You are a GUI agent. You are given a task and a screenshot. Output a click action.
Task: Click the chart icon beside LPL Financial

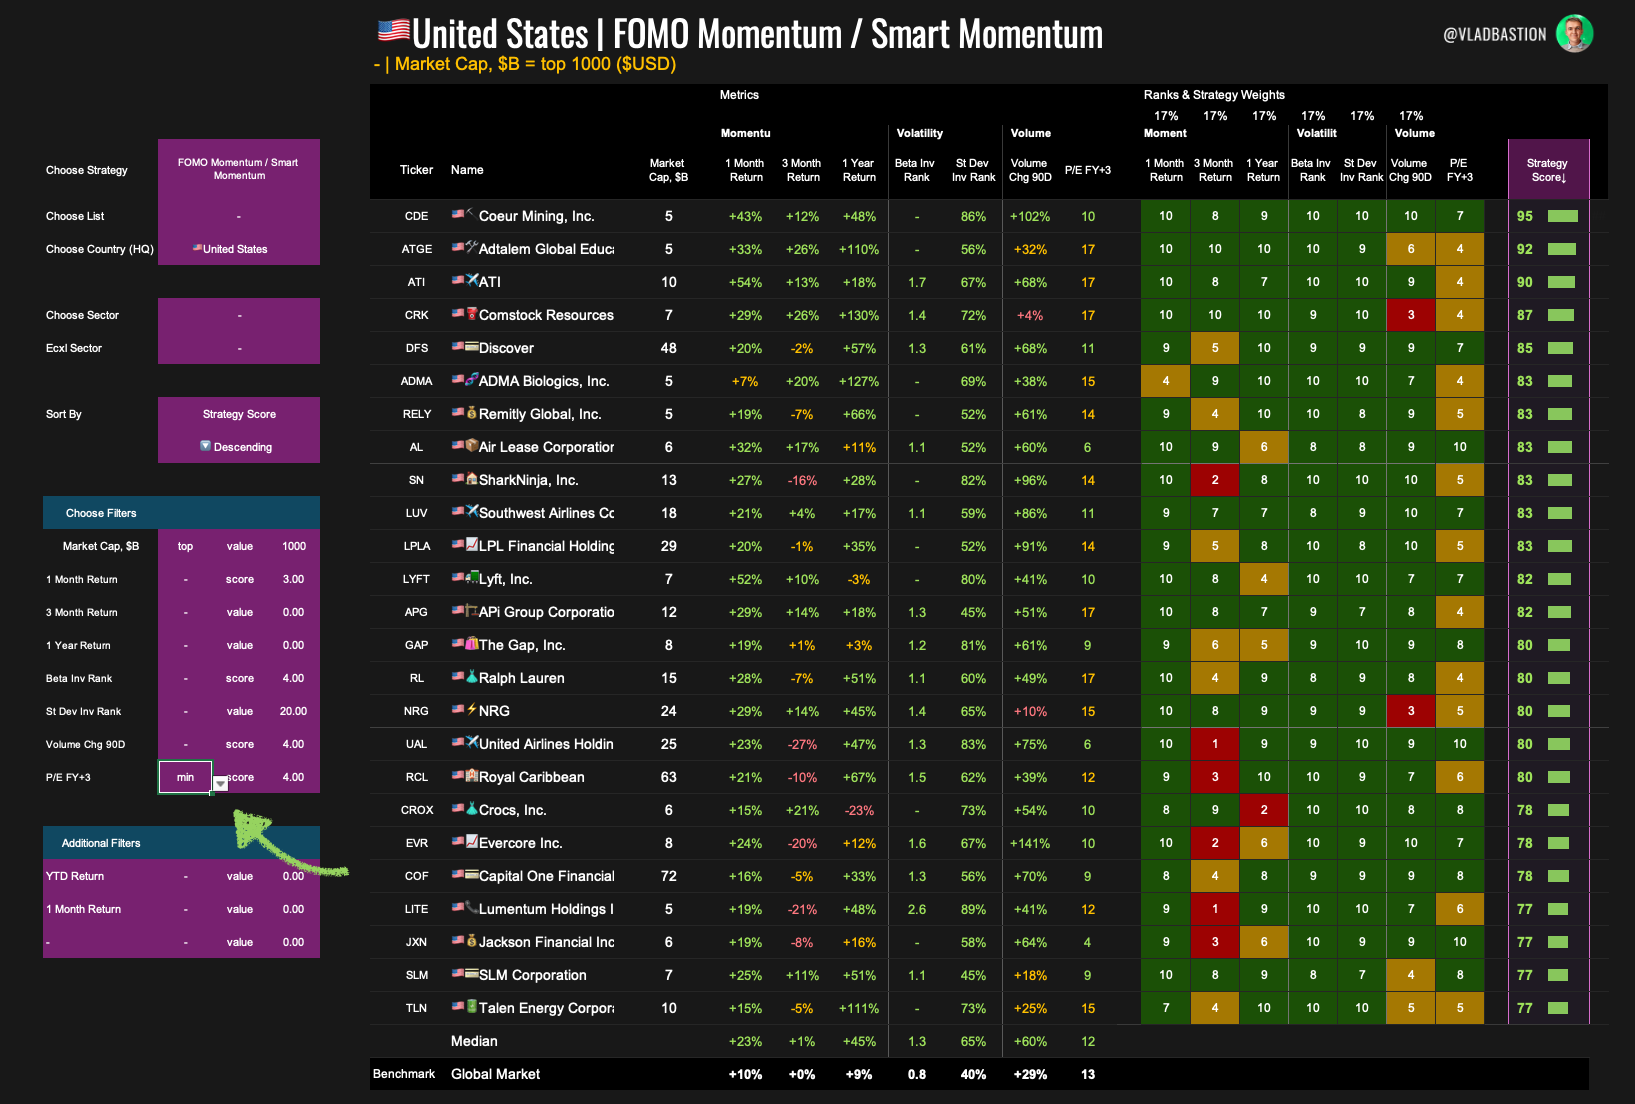[471, 544]
